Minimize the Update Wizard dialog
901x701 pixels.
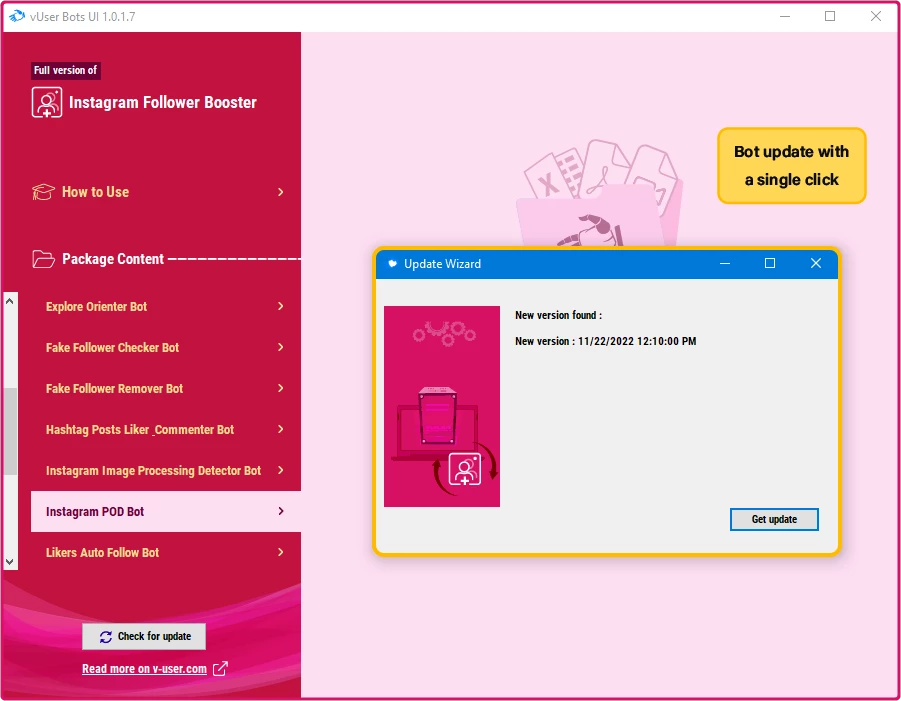pos(725,264)
